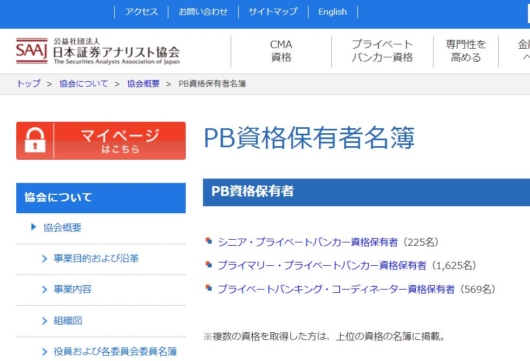Click the （569名） count text
Image resolution: width=530 pixels, height=361 pixels.
tap(477, 289)
